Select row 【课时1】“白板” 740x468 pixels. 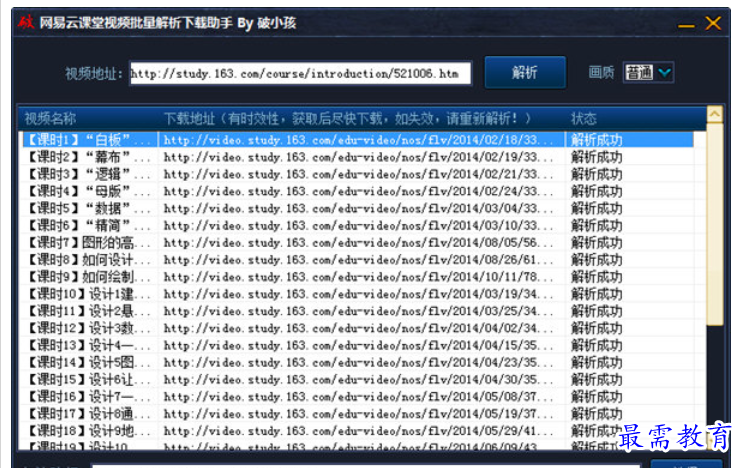pos(357,140)
